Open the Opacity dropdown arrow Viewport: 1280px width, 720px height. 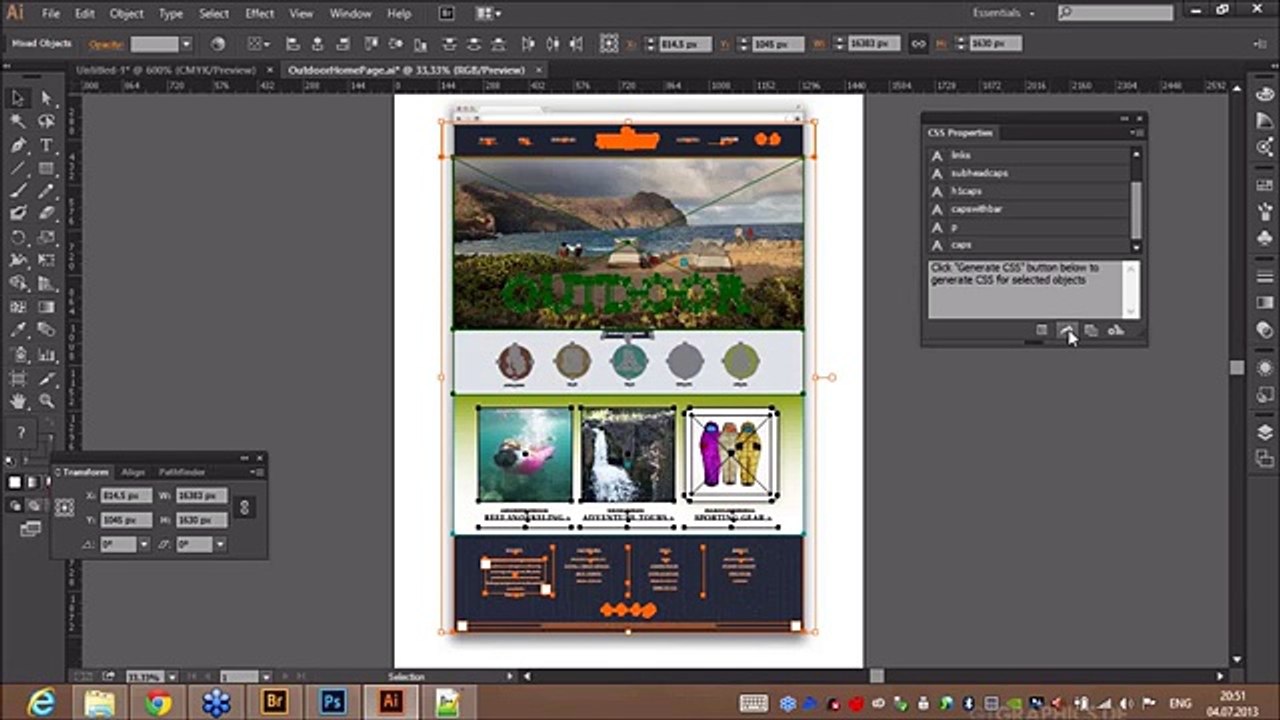186,44
